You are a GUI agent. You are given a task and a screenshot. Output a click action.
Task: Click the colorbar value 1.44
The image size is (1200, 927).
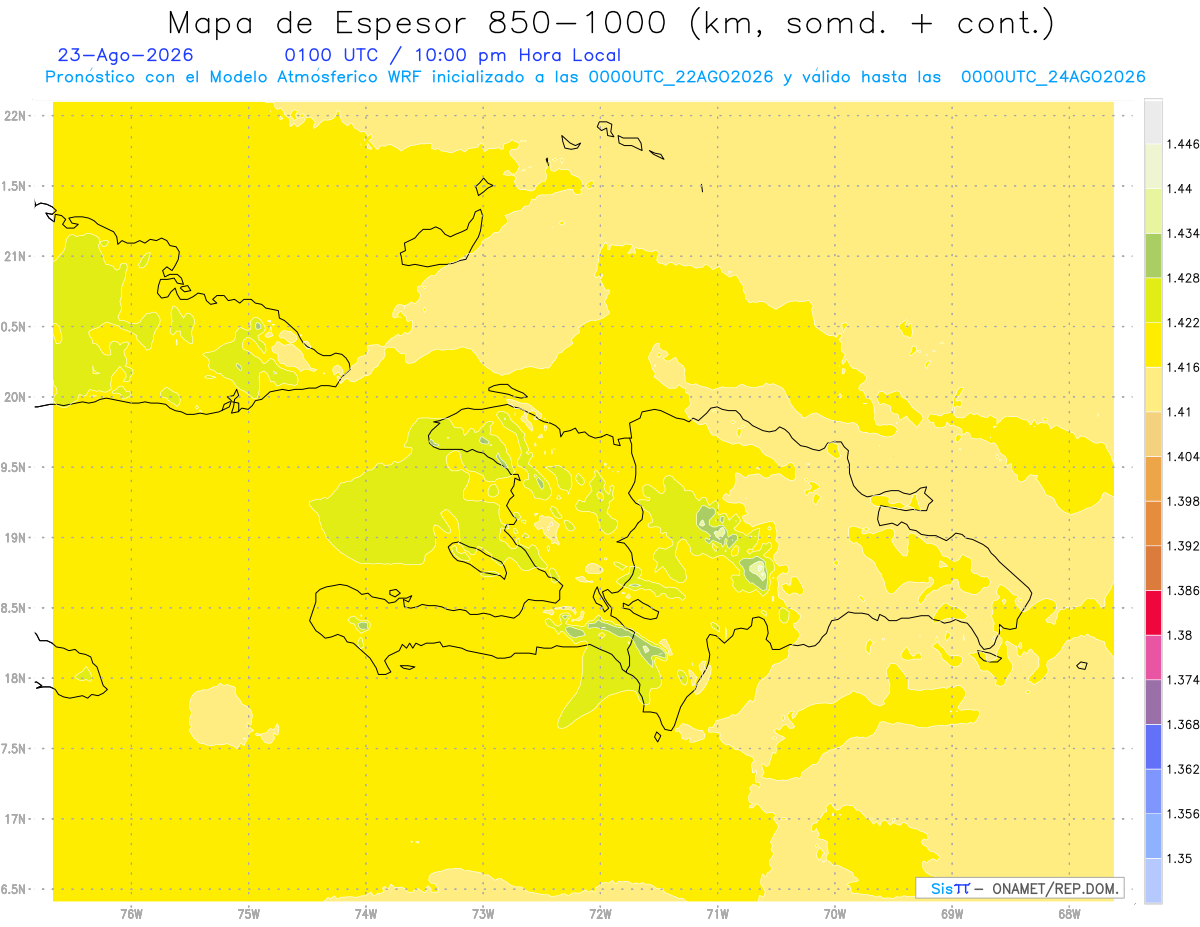[1180, 189]
